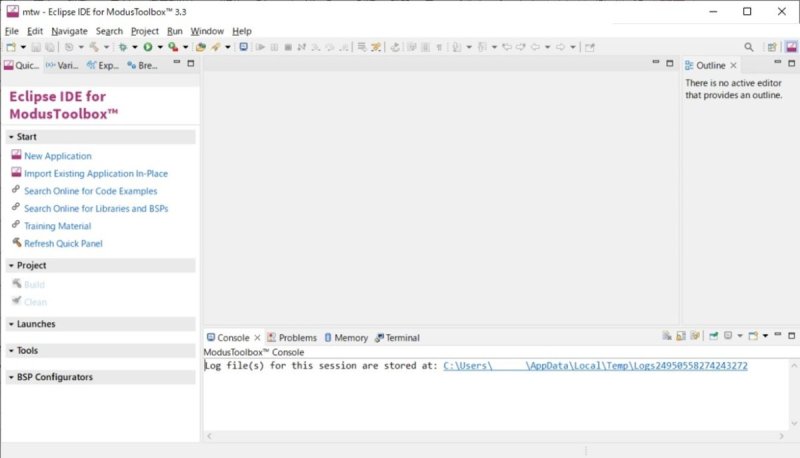Click the console scroll-down arrow
800x458 pixels.
[x=794, y=423]
